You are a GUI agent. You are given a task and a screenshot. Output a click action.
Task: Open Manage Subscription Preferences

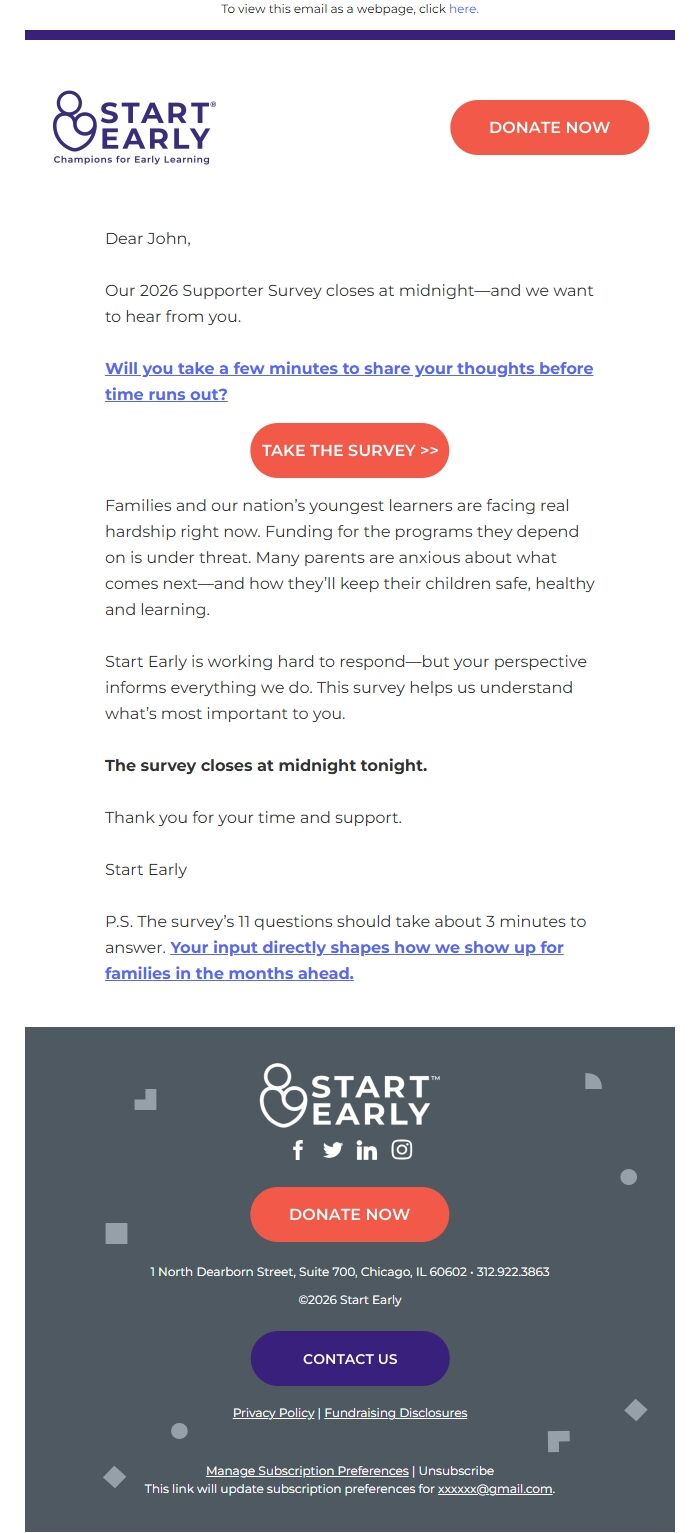tap(307, 1470)
